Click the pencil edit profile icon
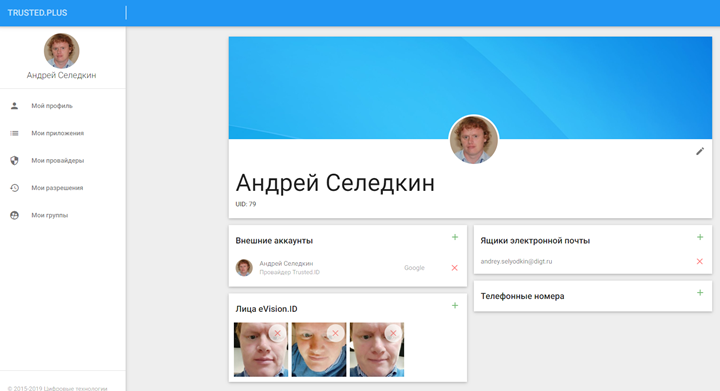The width and height of the screenshot is (720, 391). click(700, 151)
